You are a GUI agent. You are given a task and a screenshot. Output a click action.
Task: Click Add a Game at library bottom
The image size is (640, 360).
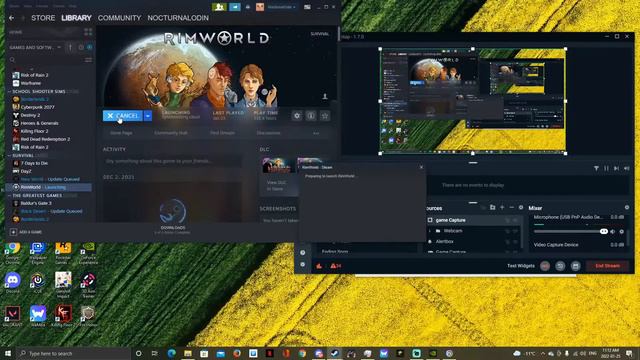[26, 232]
